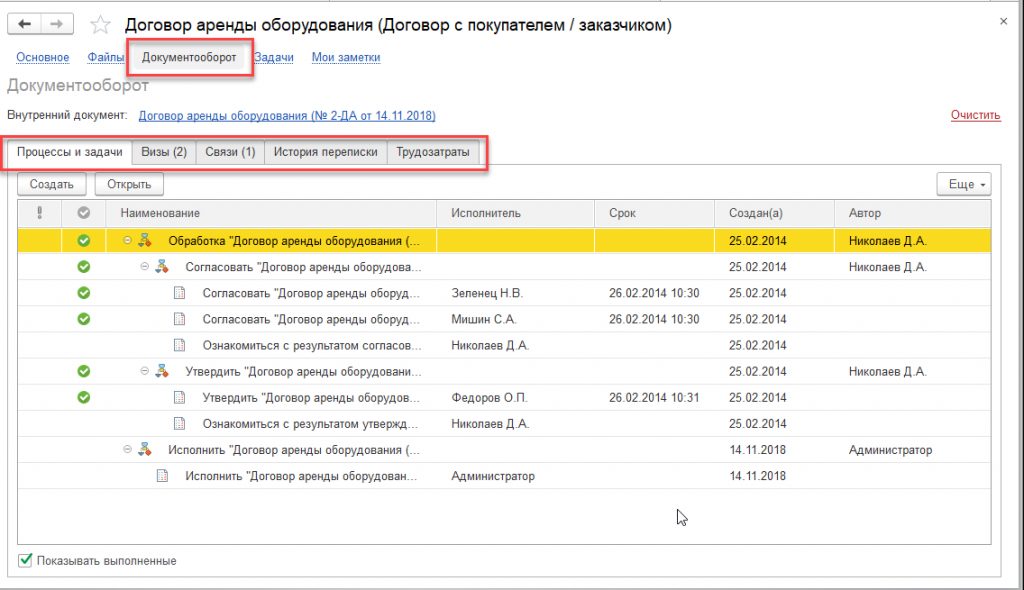This screenshot has width=1024, height=590.
Task: Click the 26.02.2014 10:31 deadline cell
Action: 654,397
